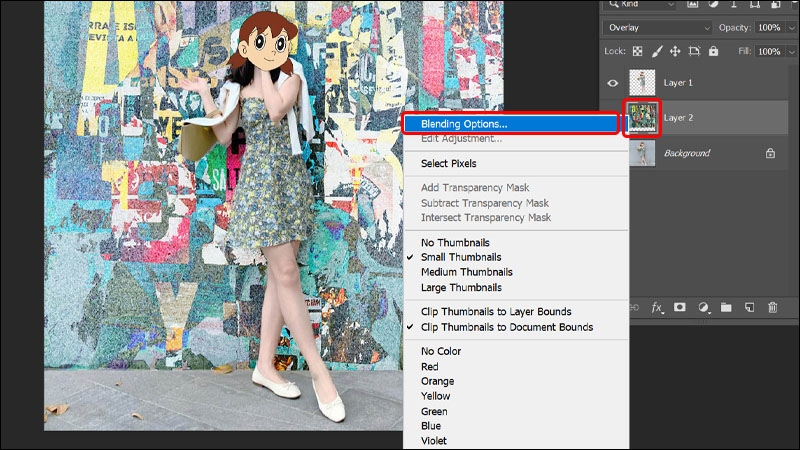Click the Opacity 100% field
800x450 pixels.
[769, 28]
